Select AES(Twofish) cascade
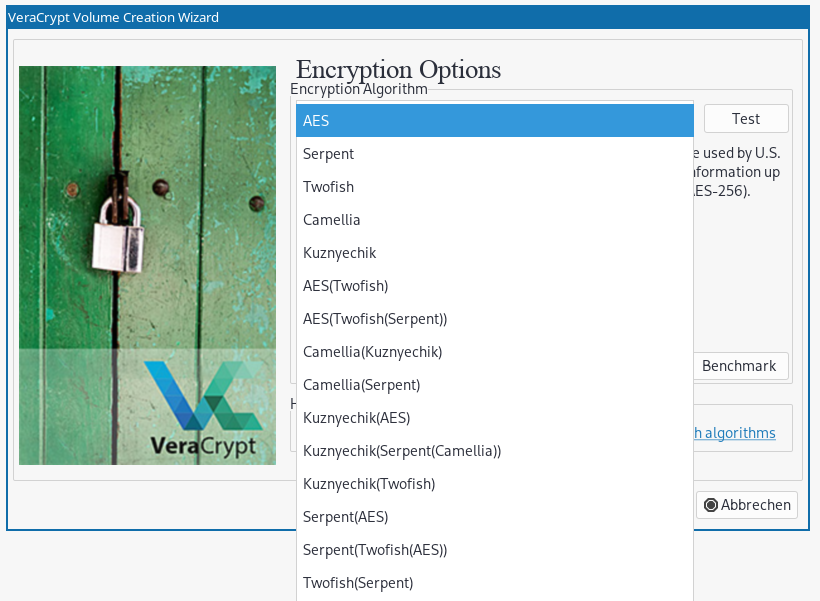The image size is (820, 601). click(x=495, y=286)
